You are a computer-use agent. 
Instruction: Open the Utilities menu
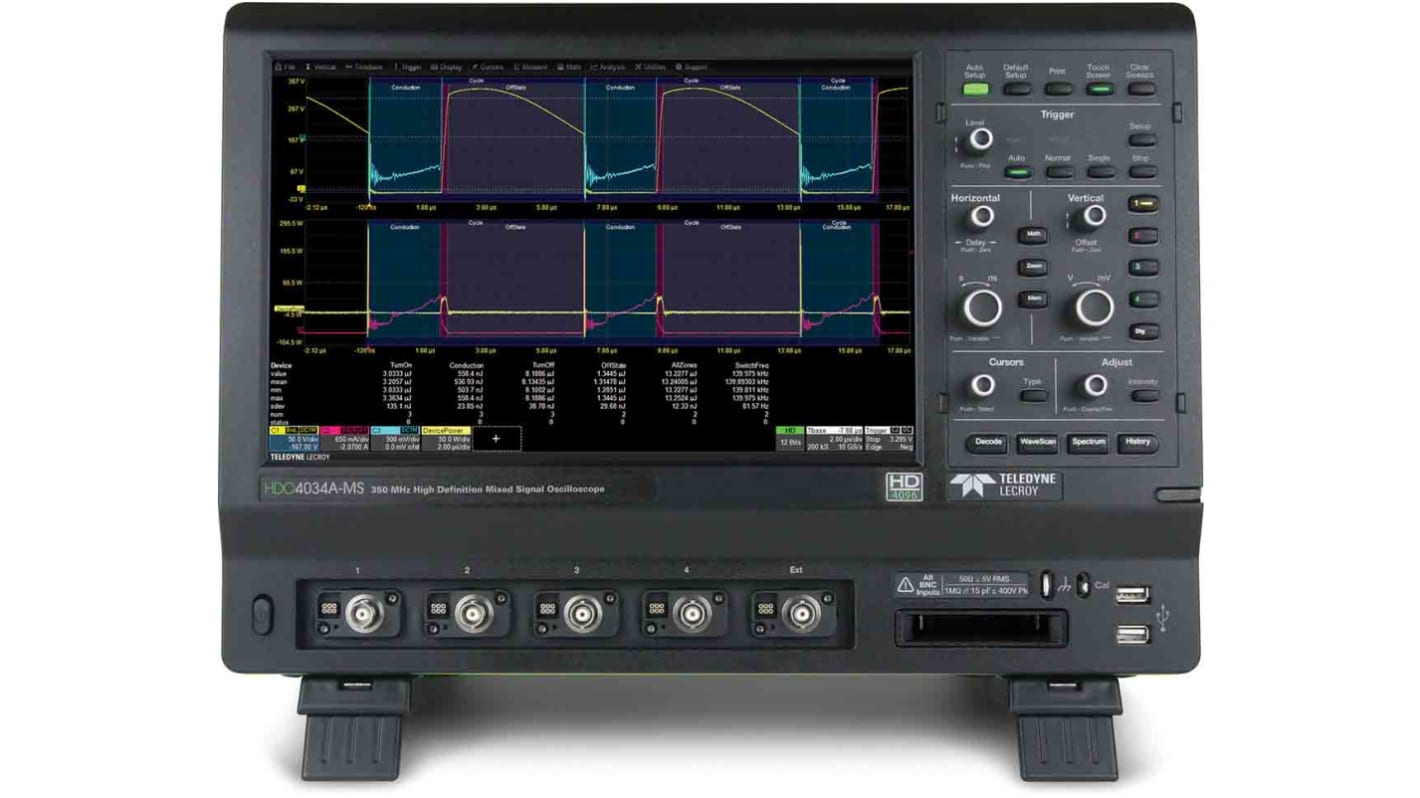[649, 65]
